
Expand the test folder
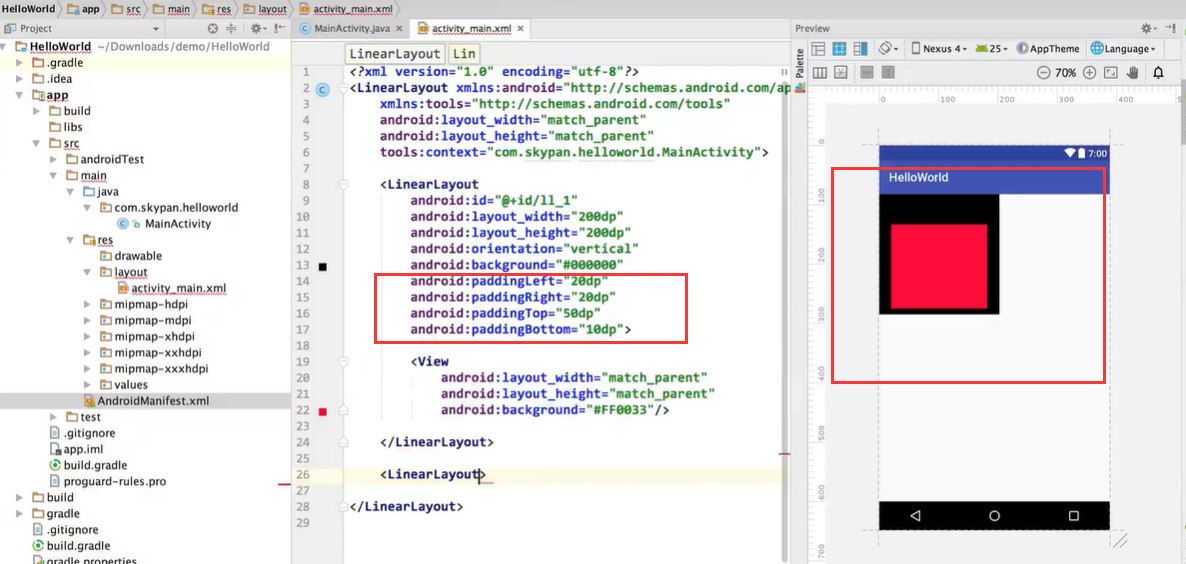(53, 417)
